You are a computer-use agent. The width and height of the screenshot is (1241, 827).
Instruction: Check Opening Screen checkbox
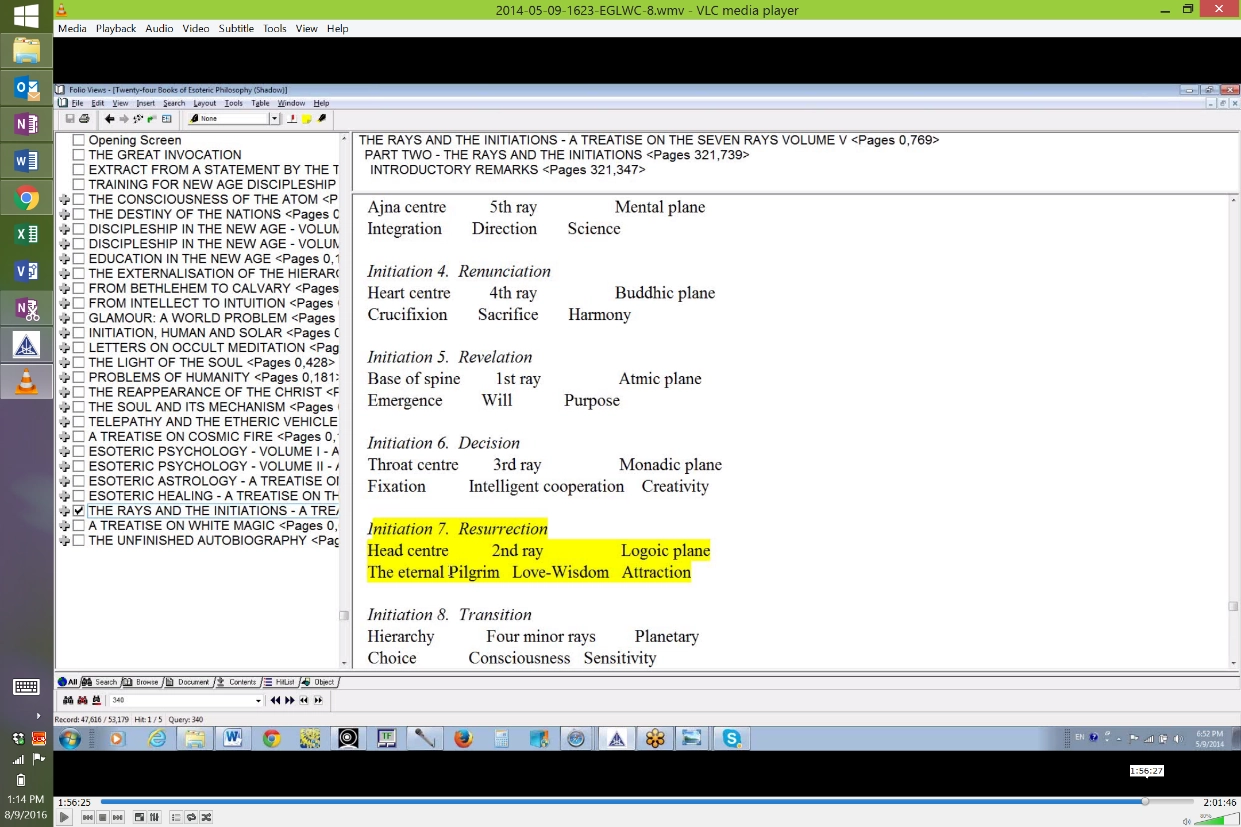(x=79, y=140)
